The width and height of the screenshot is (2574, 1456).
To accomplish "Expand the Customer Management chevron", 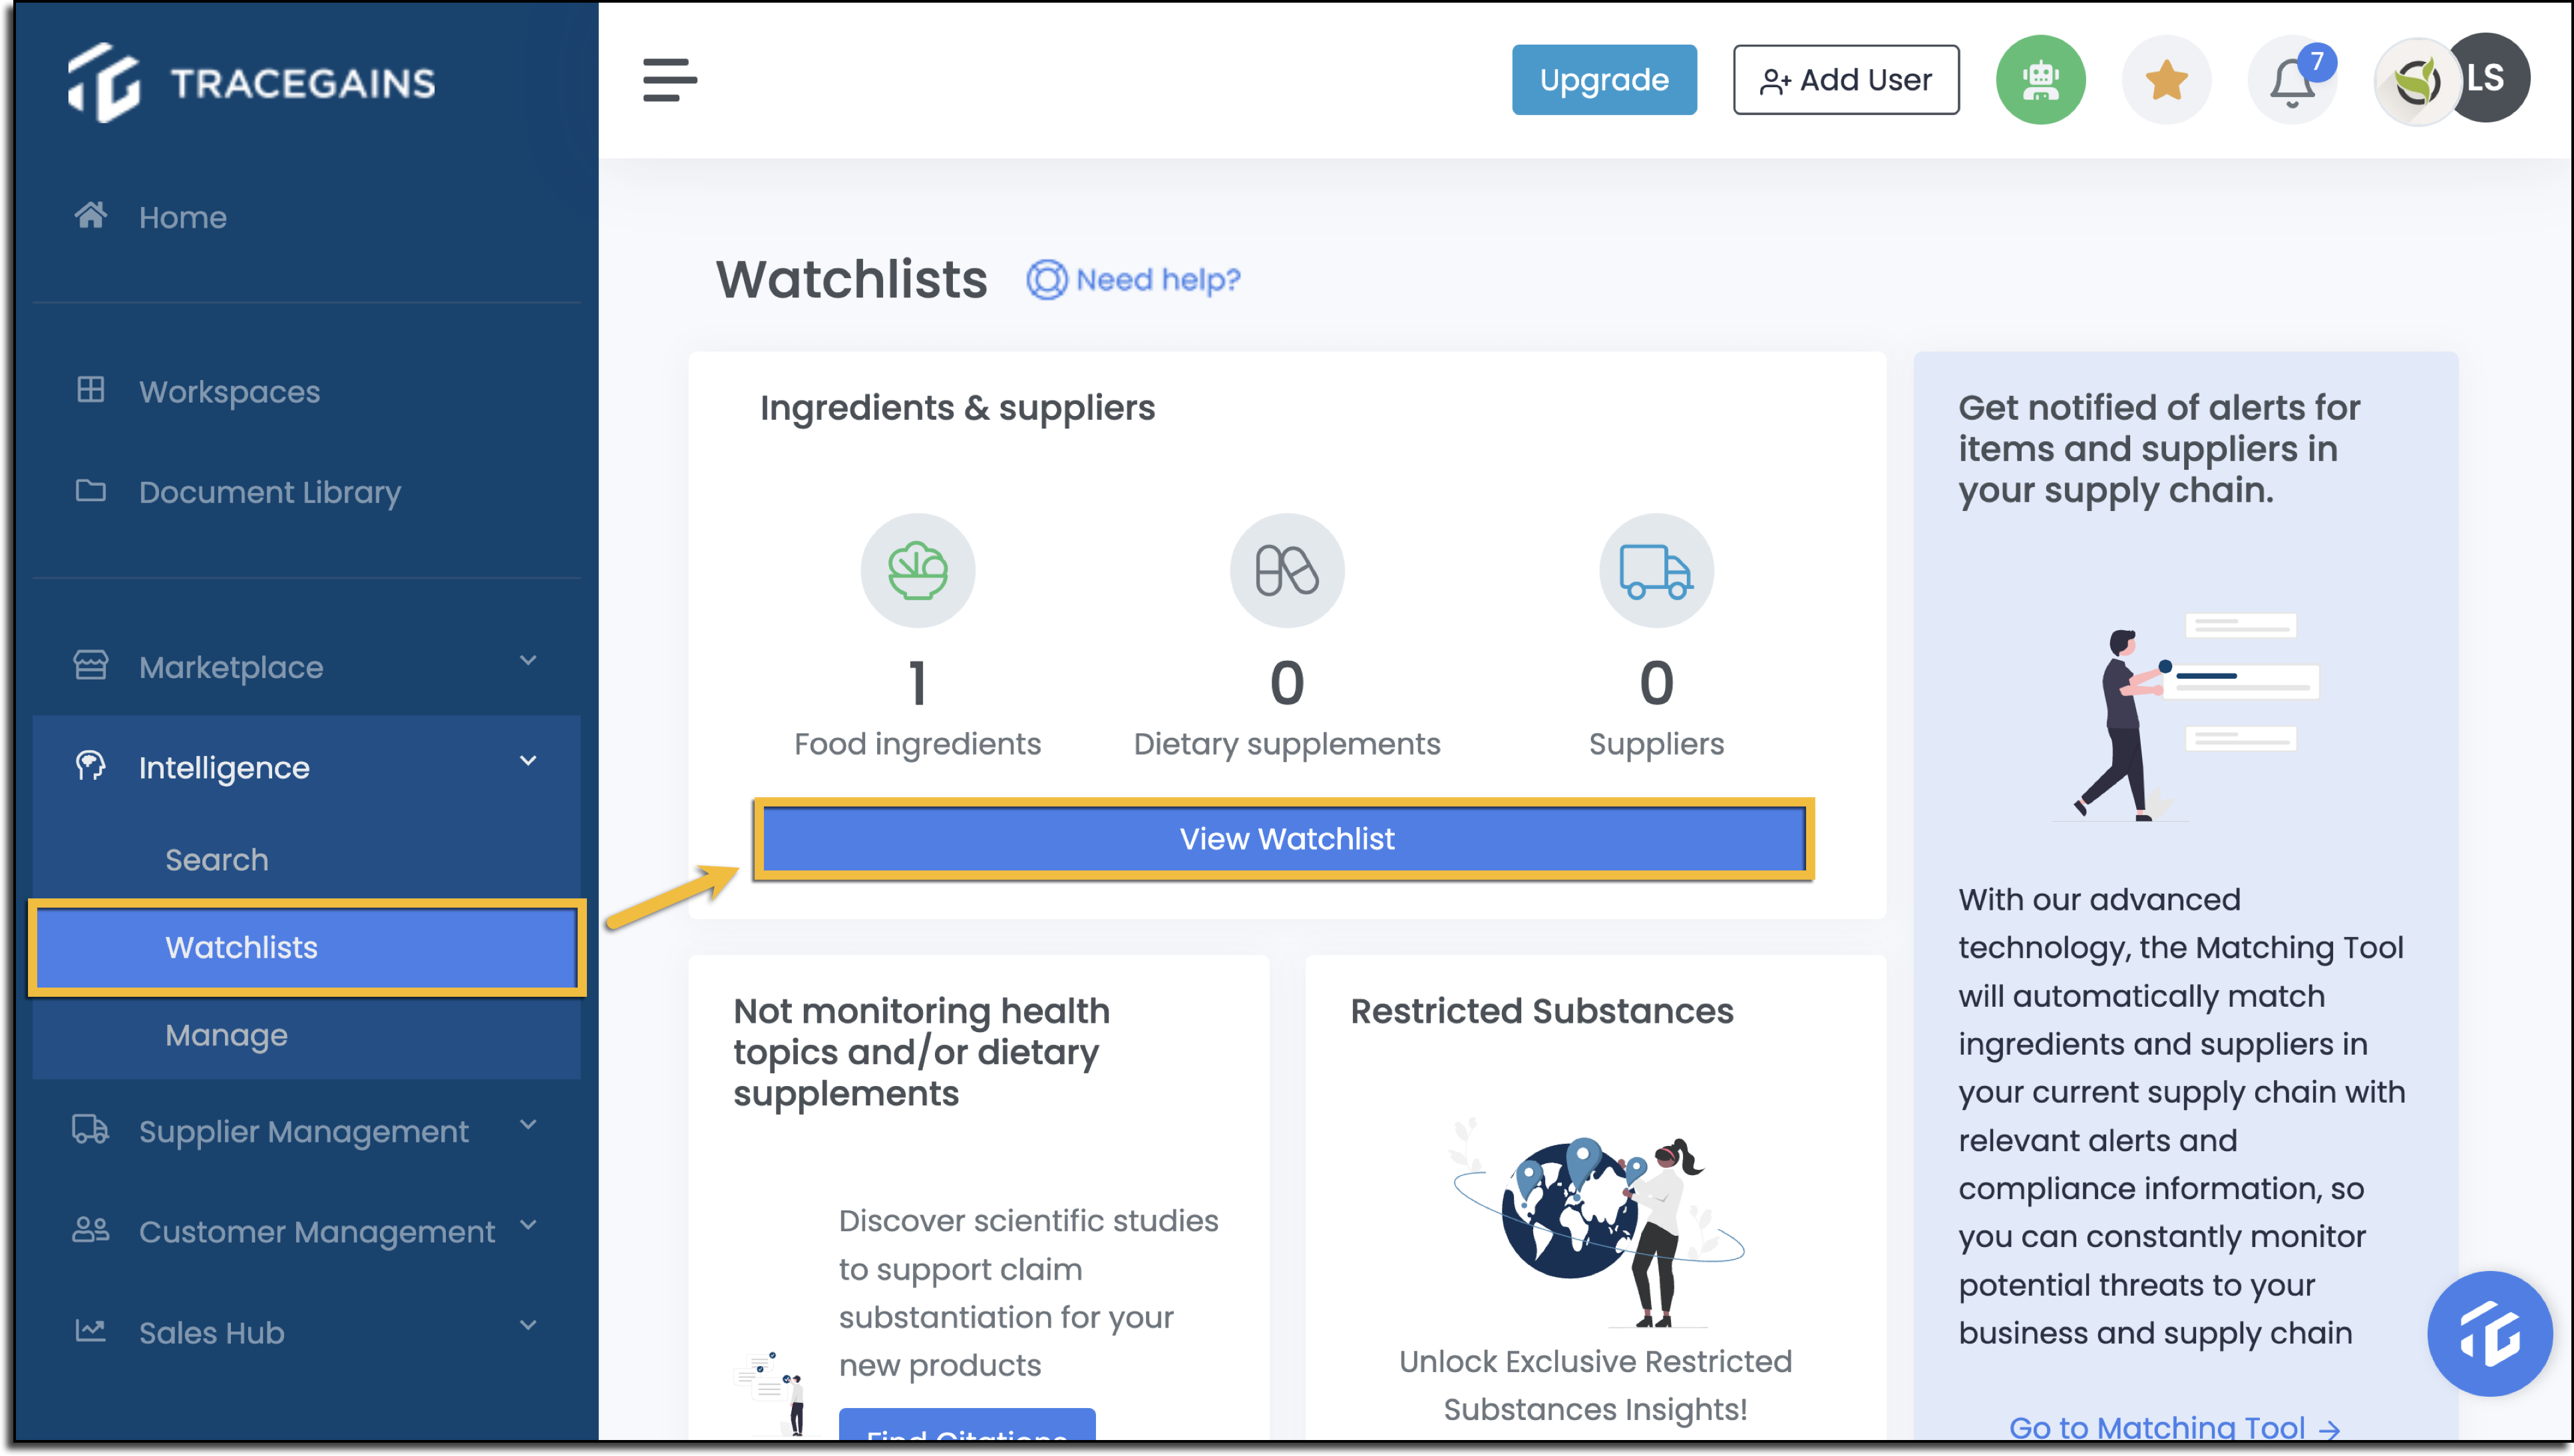I will pyautogui.click(x=528, y=1225).
